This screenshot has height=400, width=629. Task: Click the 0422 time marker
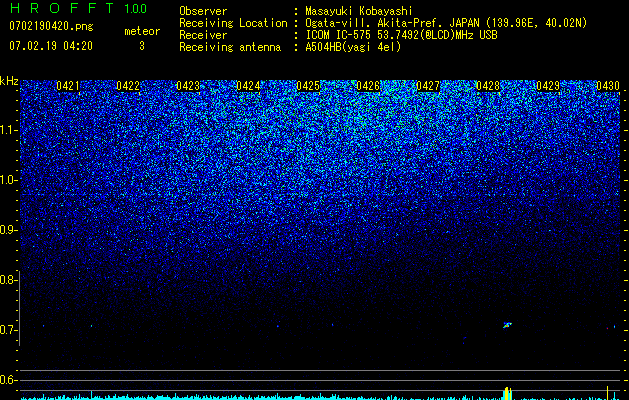pos(128,86)
